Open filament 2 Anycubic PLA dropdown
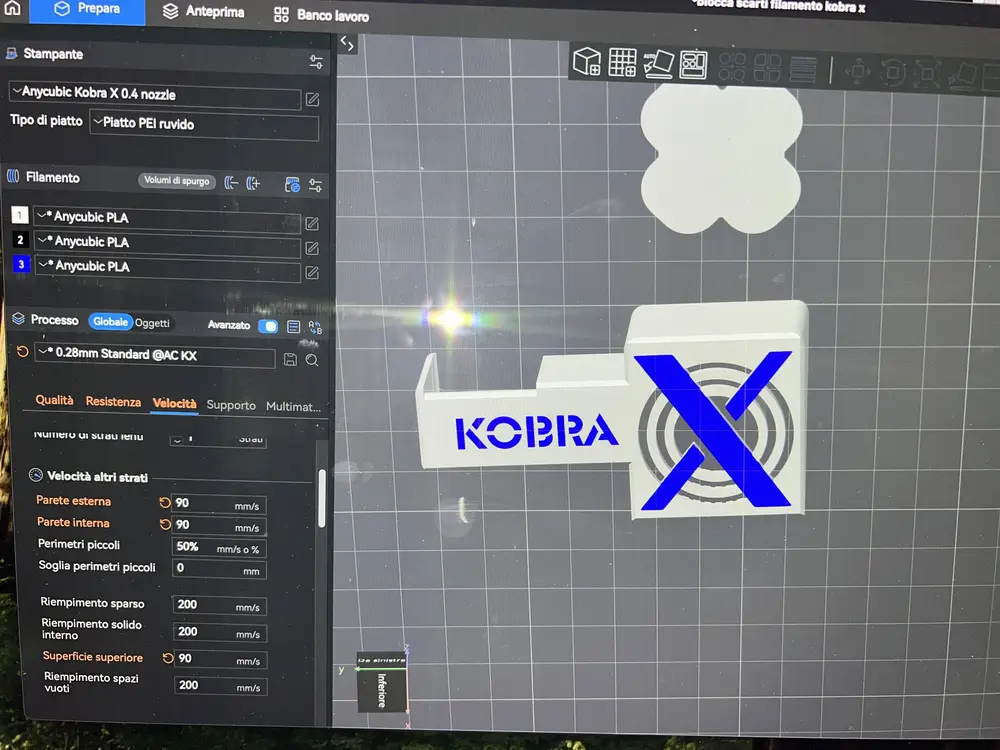 pos(168,244)
